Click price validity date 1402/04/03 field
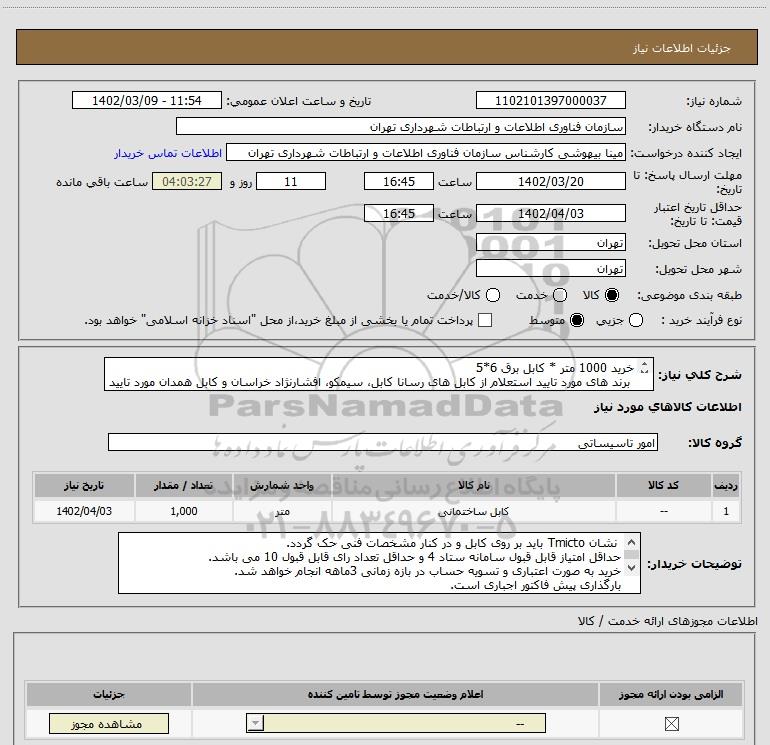The image size is (770, 745). coord(550,213)
